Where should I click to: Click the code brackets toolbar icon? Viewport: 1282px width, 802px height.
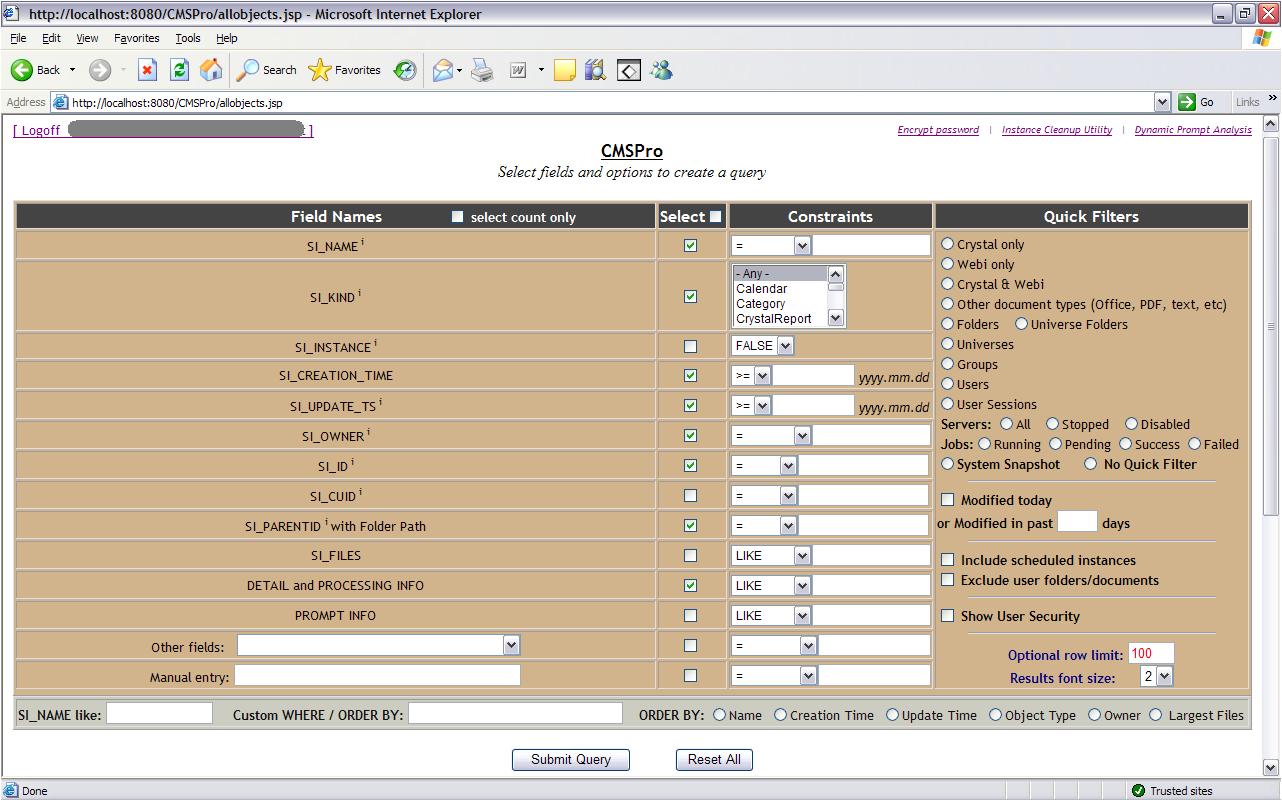point(629,70)
